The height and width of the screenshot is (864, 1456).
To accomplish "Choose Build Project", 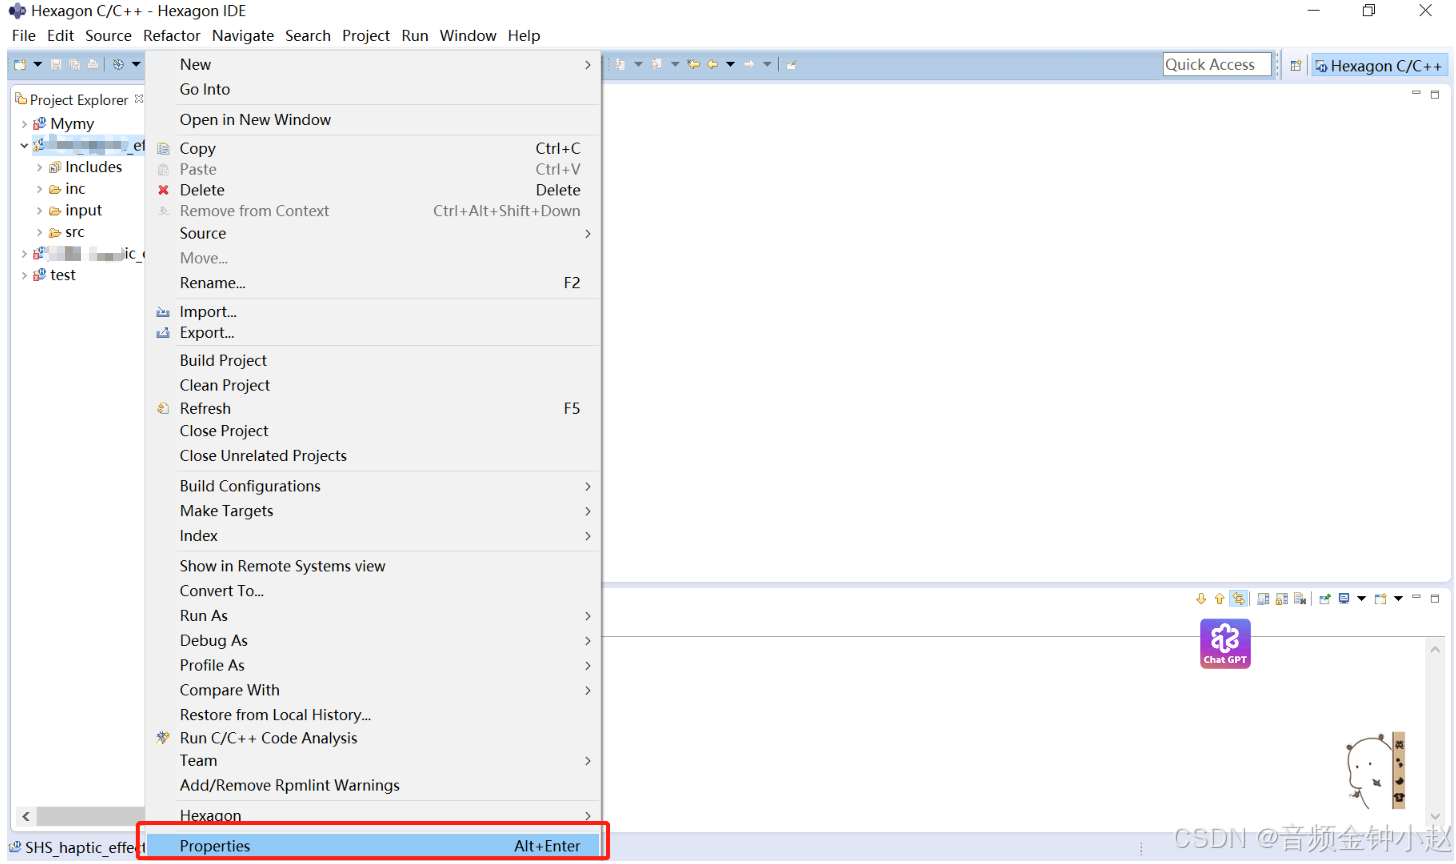I will 373,360.
